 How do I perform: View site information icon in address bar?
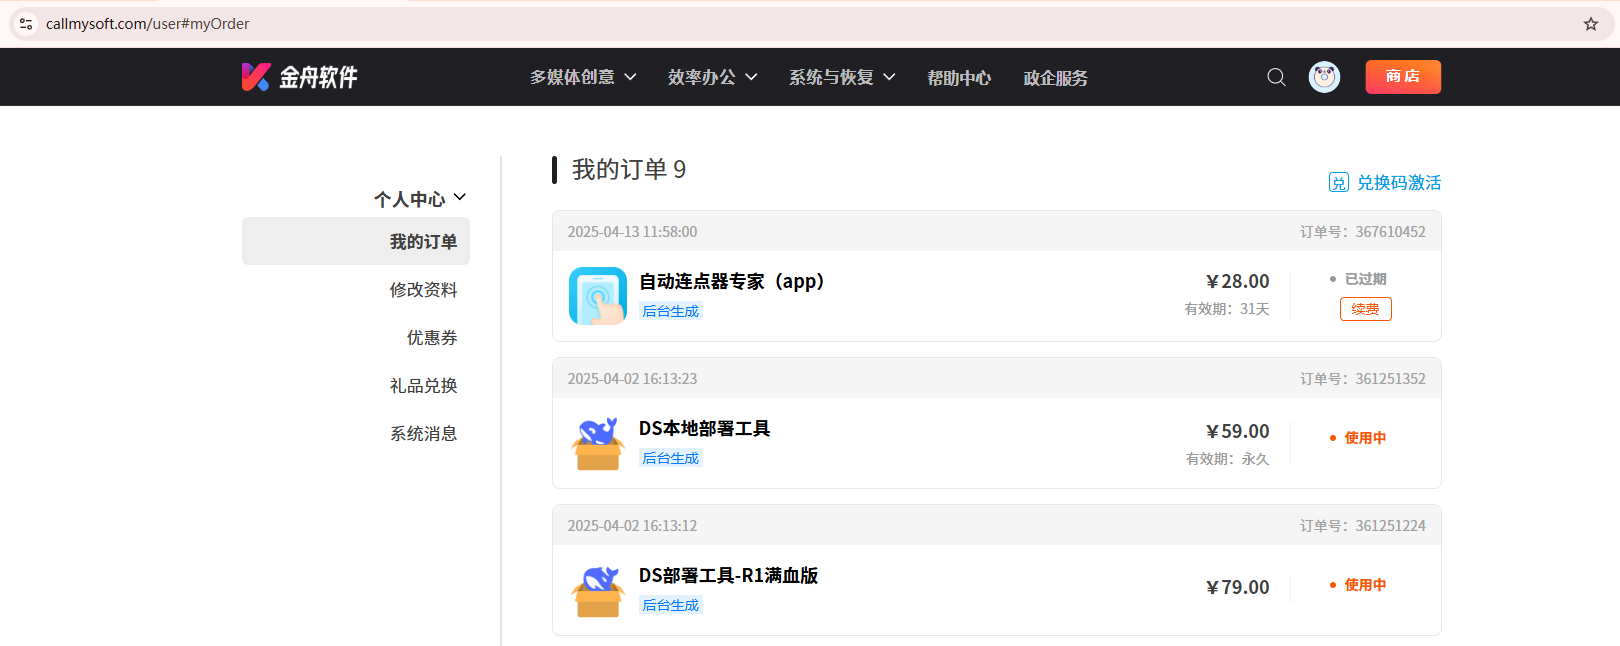26,24
